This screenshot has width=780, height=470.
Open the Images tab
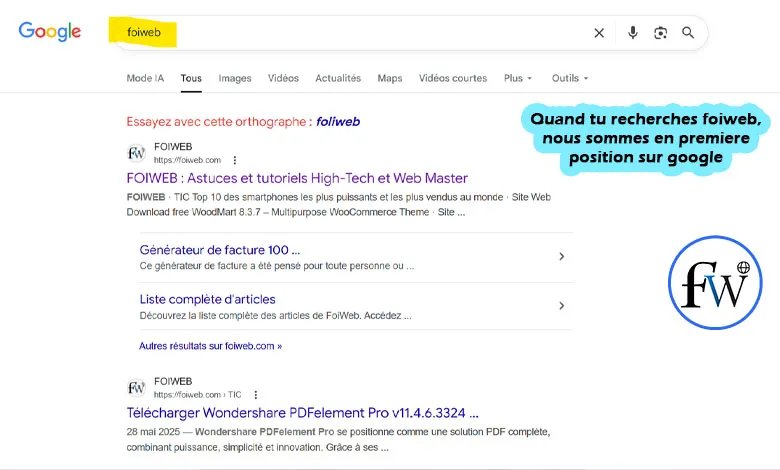(235, 78)
